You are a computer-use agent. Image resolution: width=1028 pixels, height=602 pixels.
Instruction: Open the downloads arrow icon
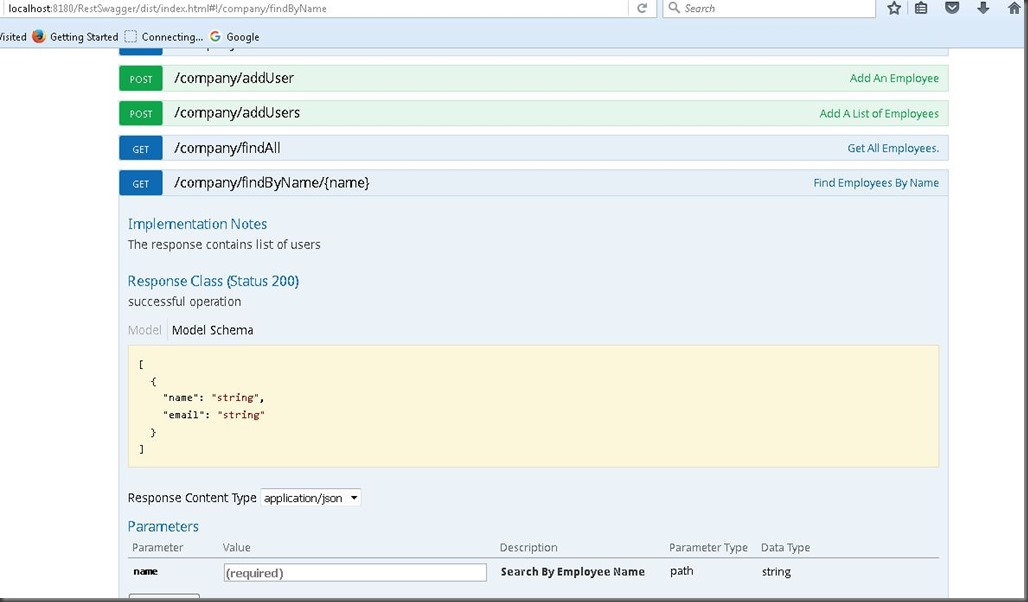point(983,8)
